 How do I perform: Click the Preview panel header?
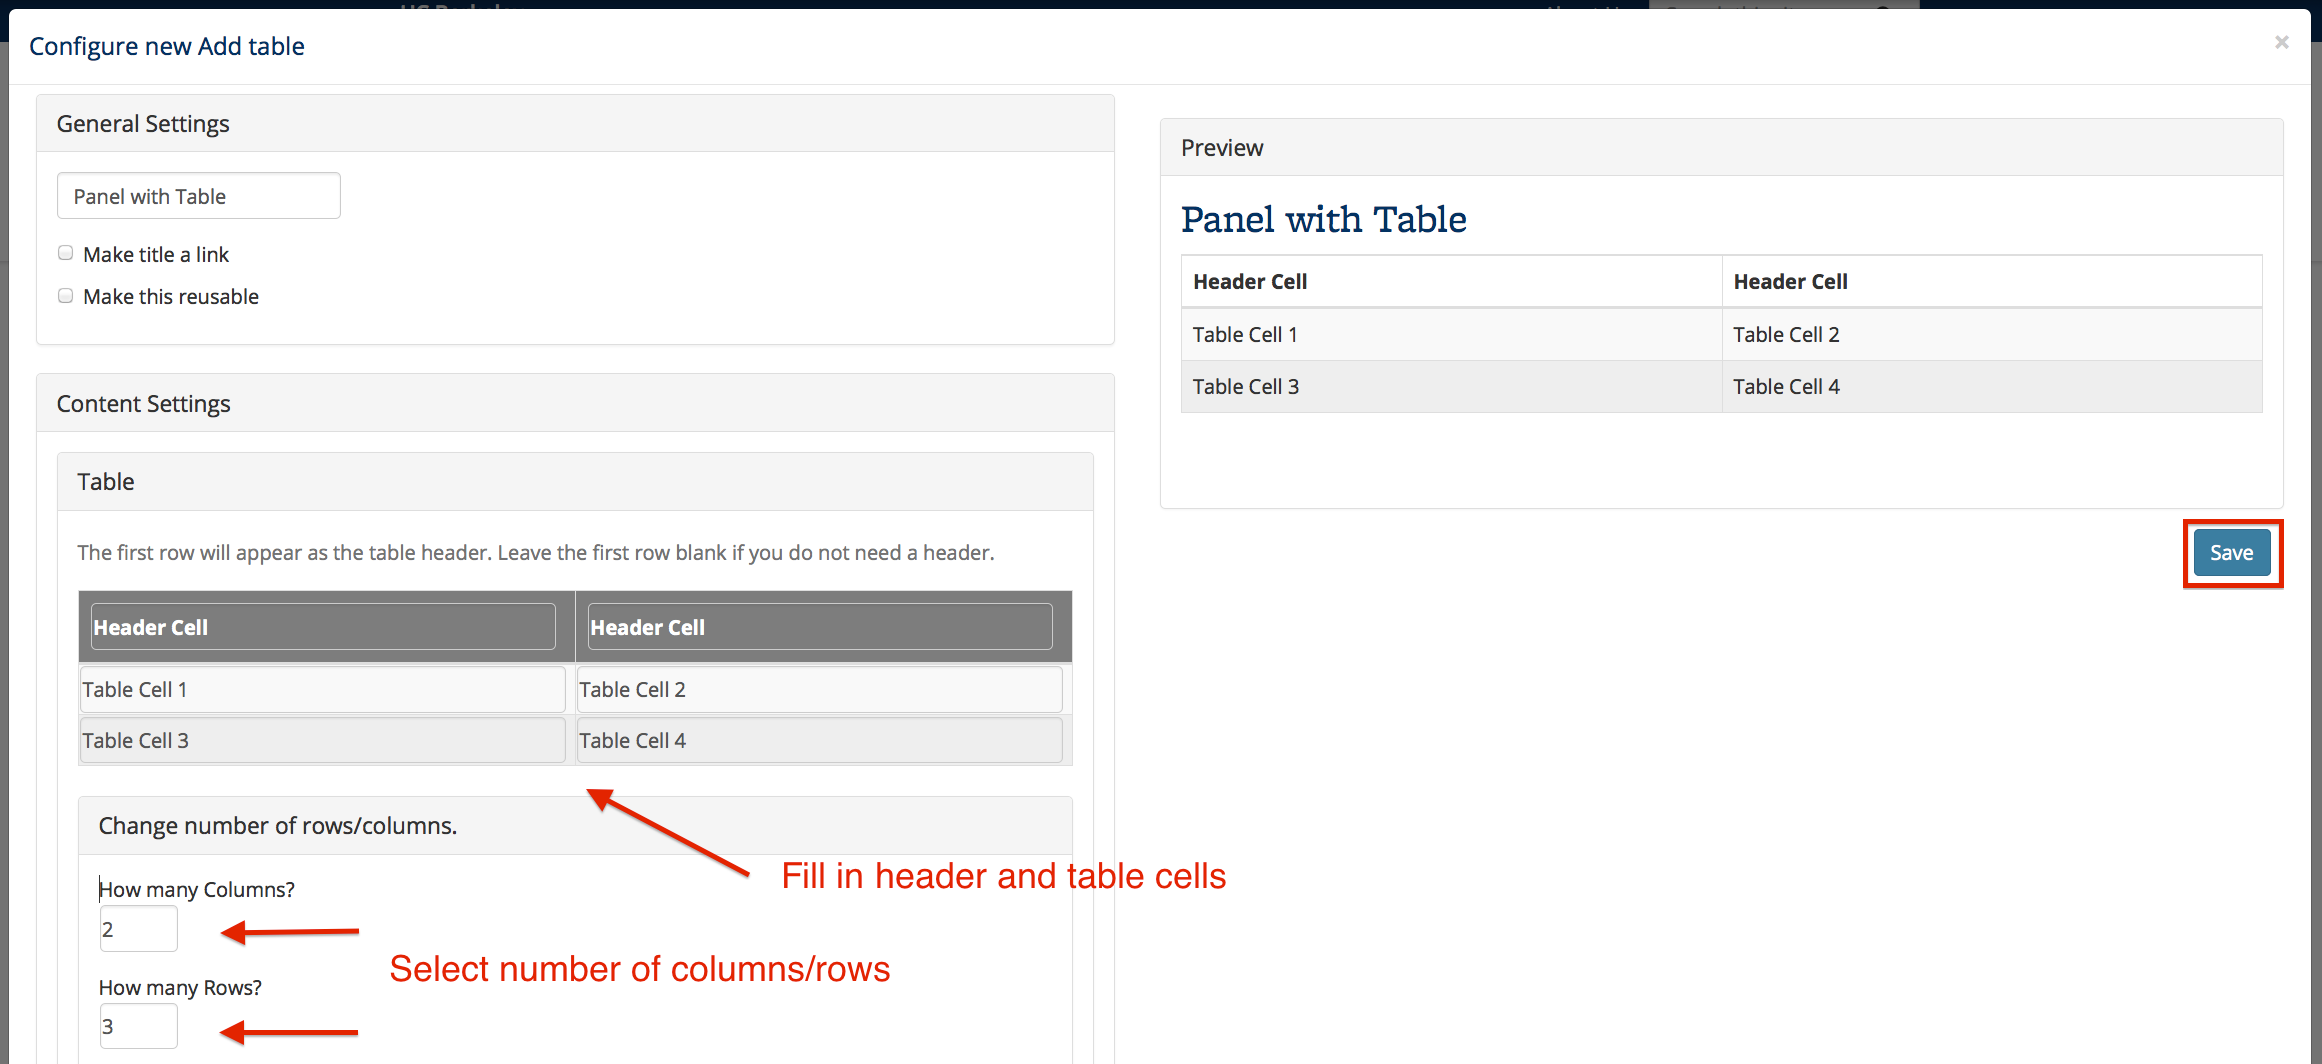[1222, 147]
